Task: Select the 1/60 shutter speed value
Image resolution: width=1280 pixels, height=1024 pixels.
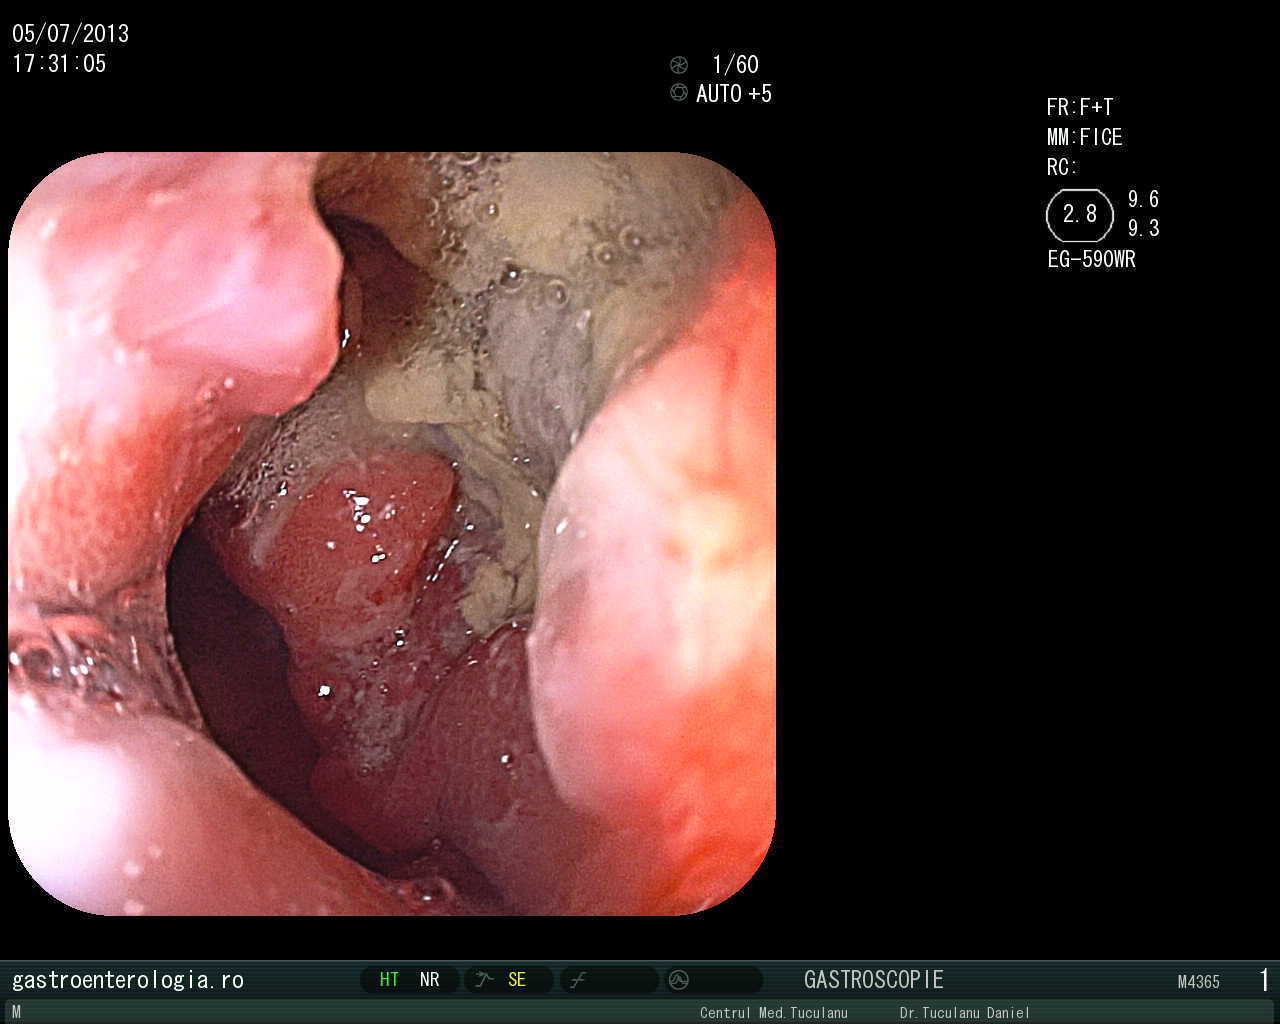Action: 735,65
